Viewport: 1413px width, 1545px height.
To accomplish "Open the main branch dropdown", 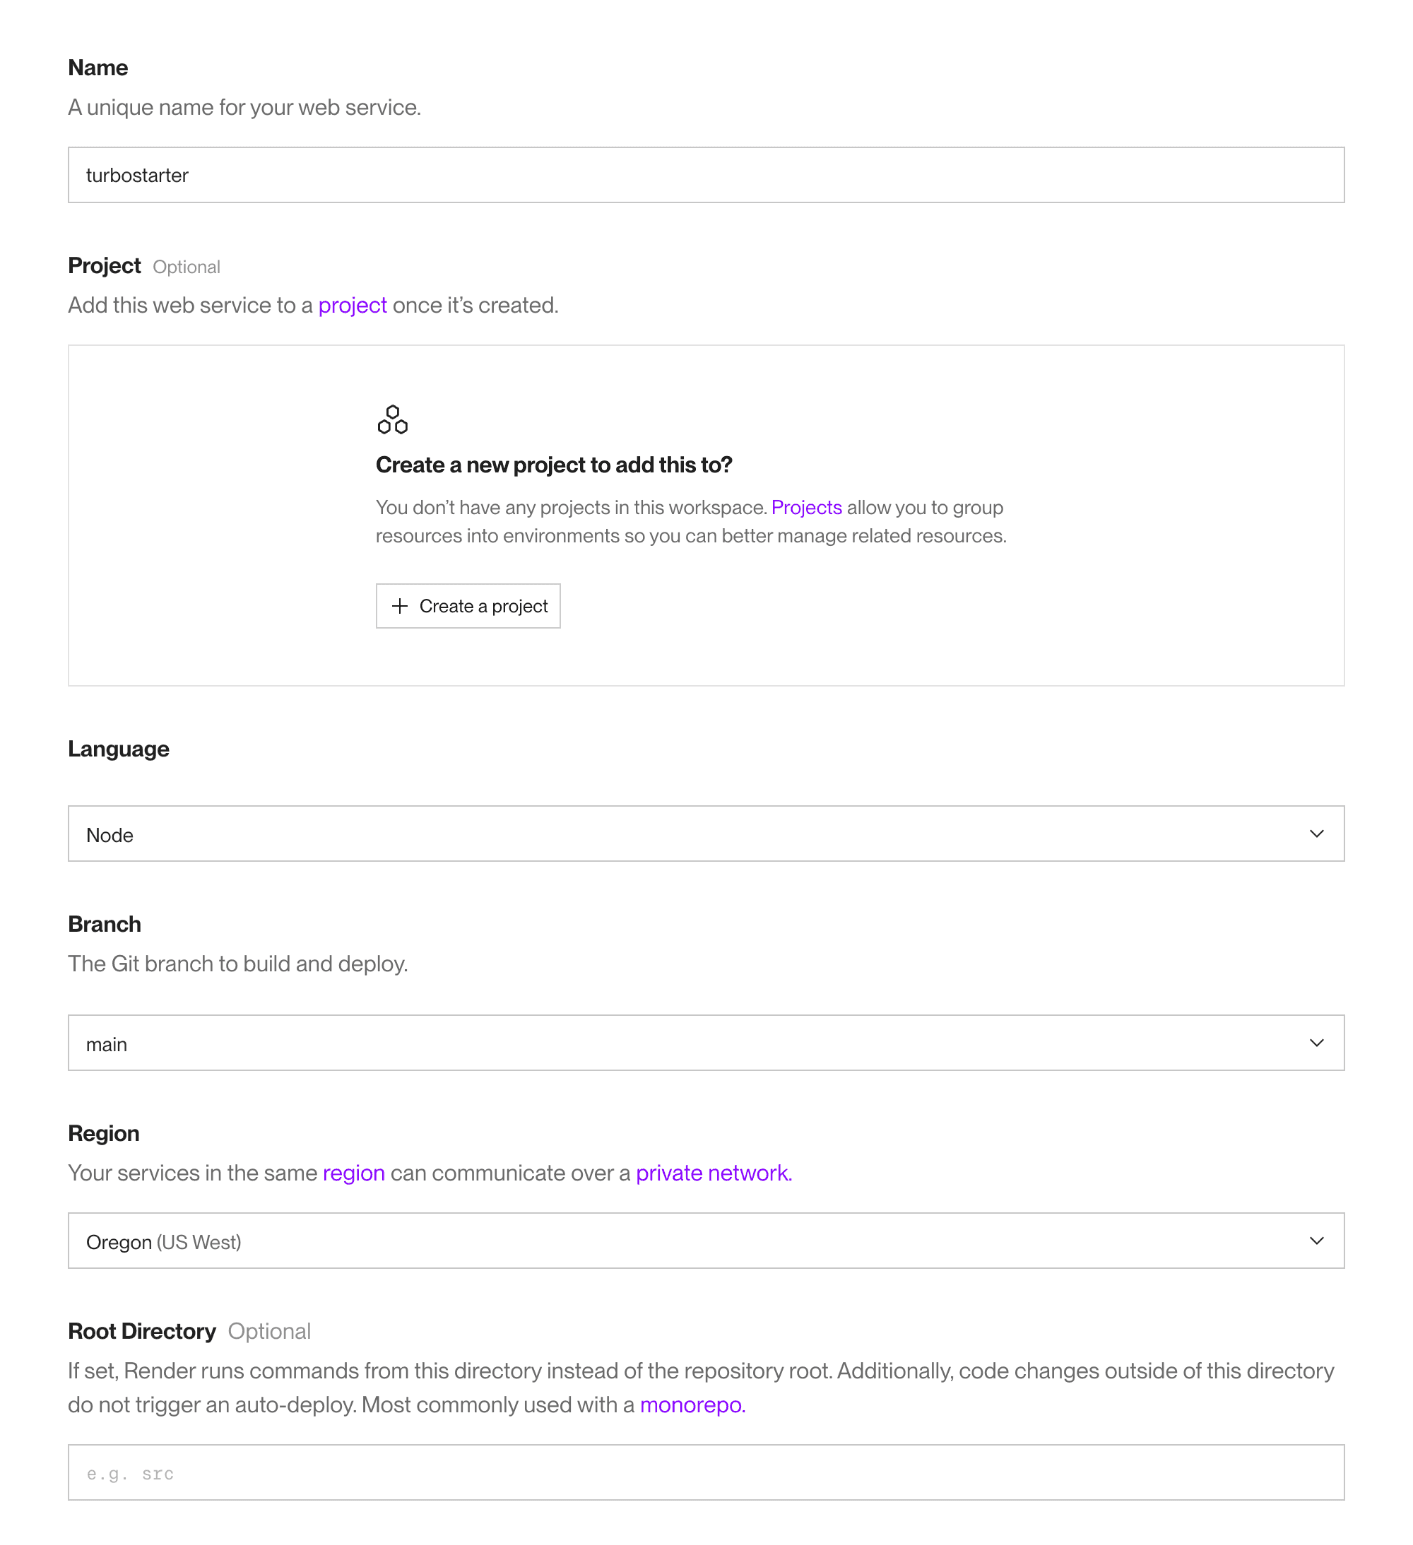I will 706,1043.
